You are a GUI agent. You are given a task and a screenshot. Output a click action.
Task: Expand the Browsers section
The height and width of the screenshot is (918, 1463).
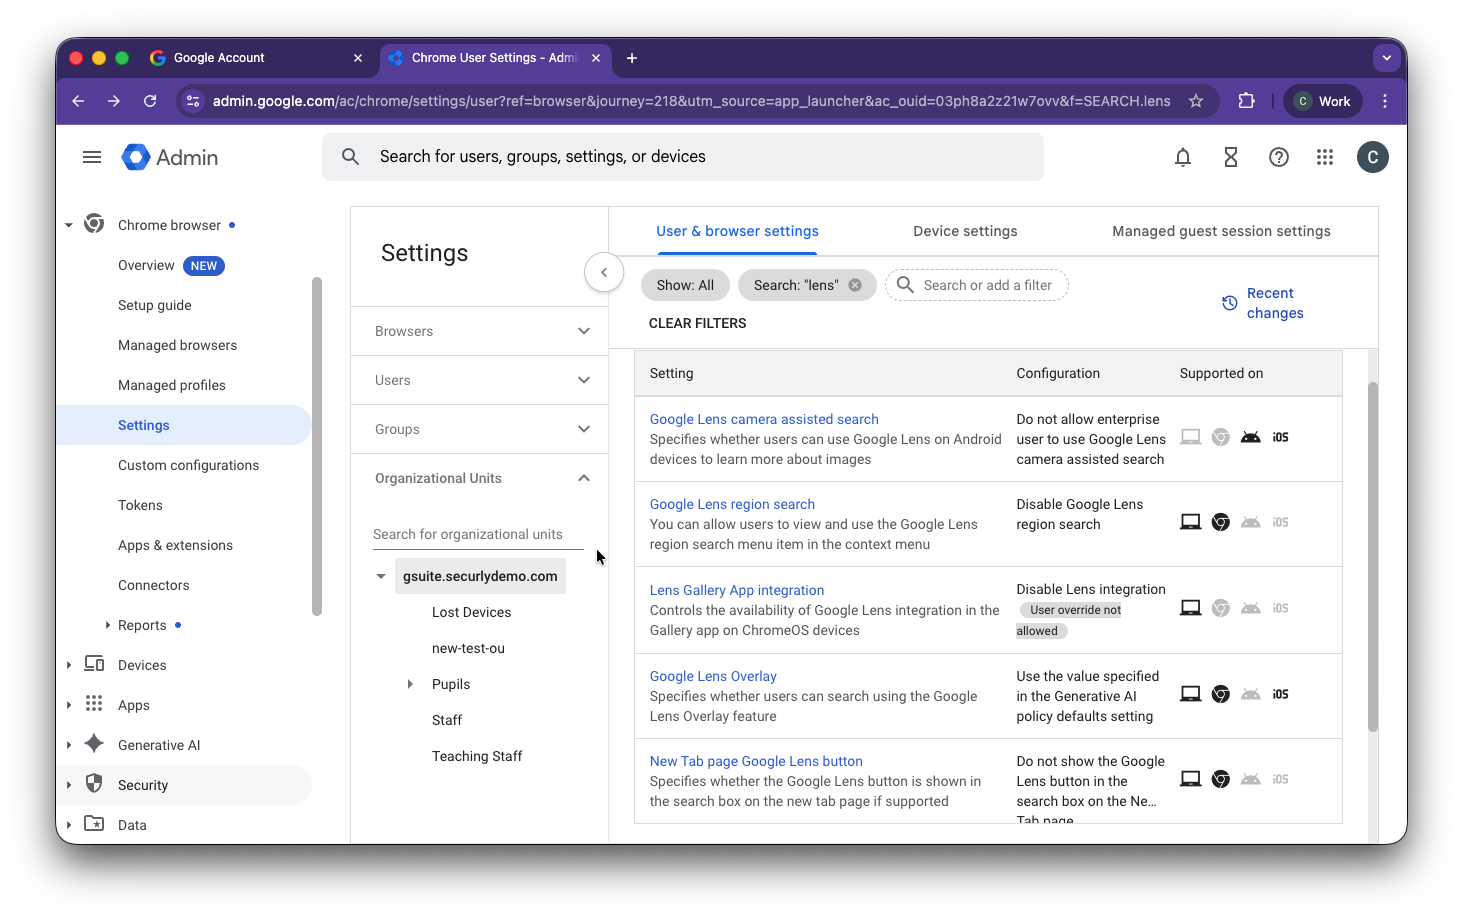point(480,331)
